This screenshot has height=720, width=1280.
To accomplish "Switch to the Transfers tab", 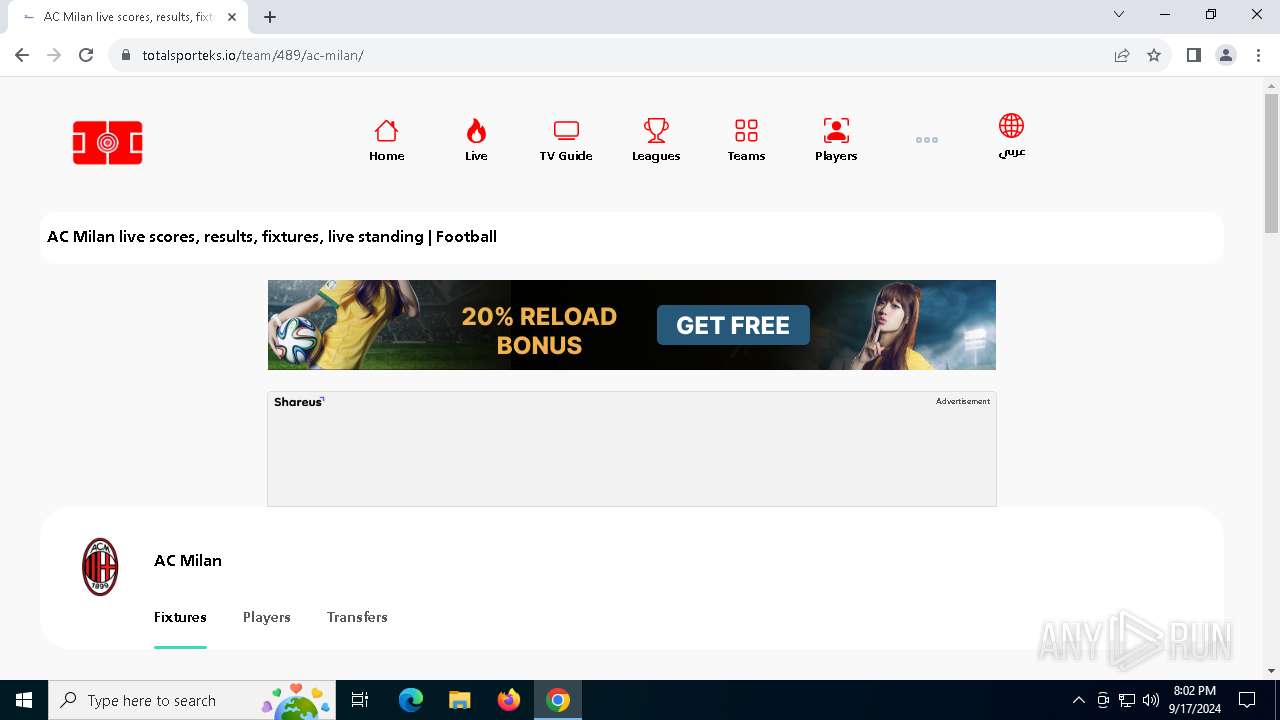I will (x=357, y=617).
